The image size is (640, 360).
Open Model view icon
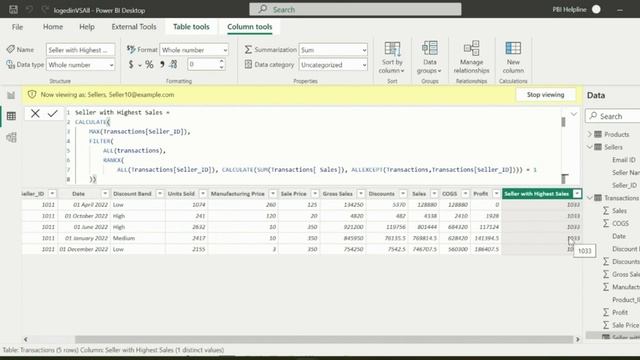click(11, 137)
